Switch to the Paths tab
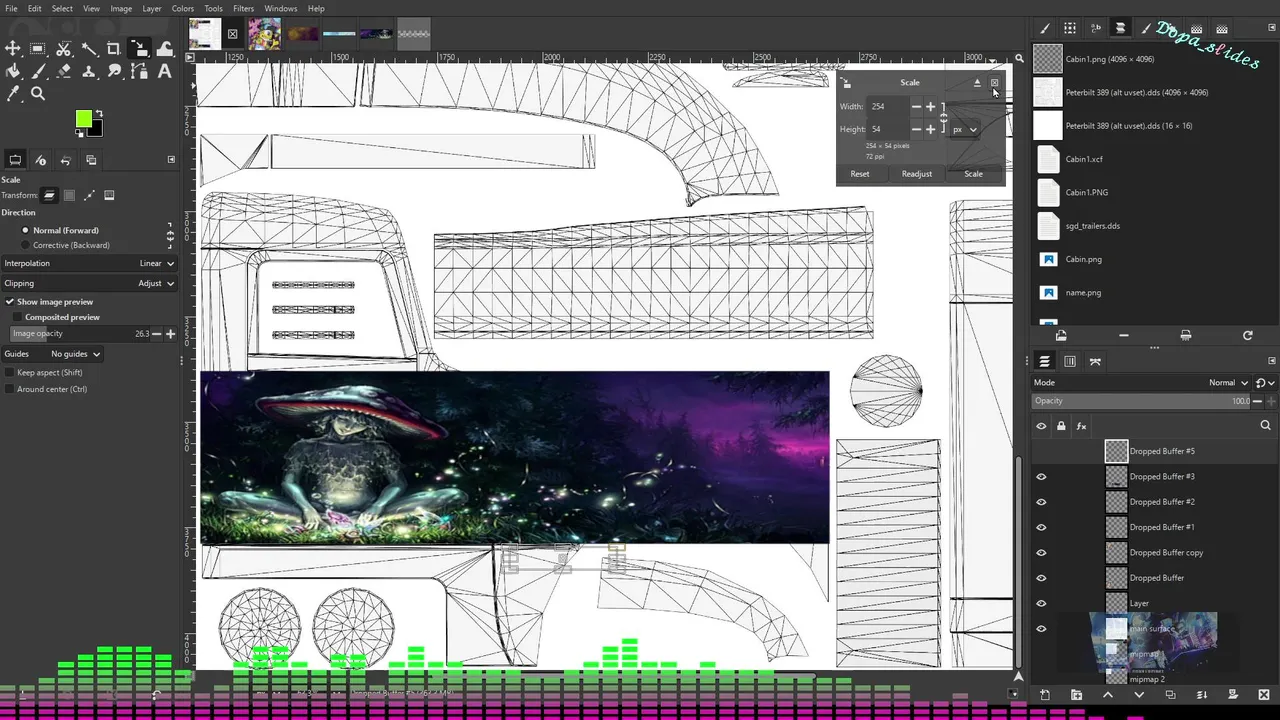Screen dimensions: 1280x720 tap(1095, 361)
